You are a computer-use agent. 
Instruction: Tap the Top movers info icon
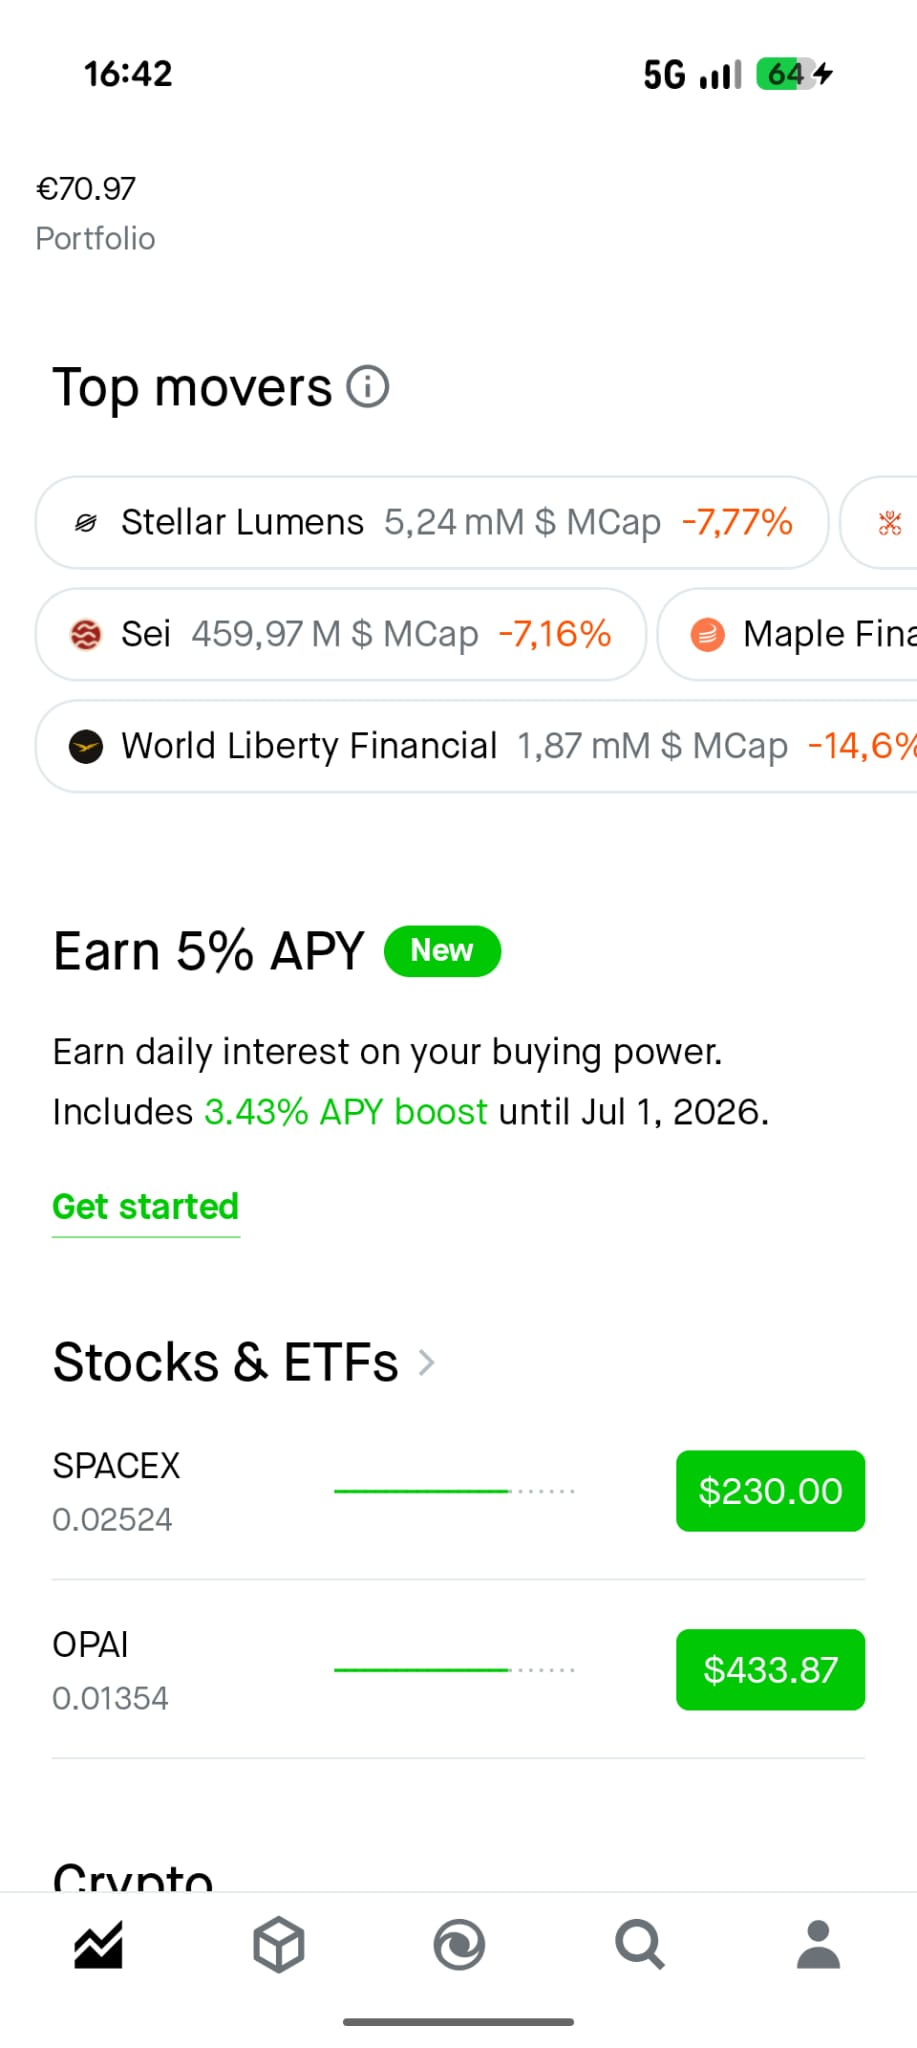pyautogui.click(x=367, y=387)
